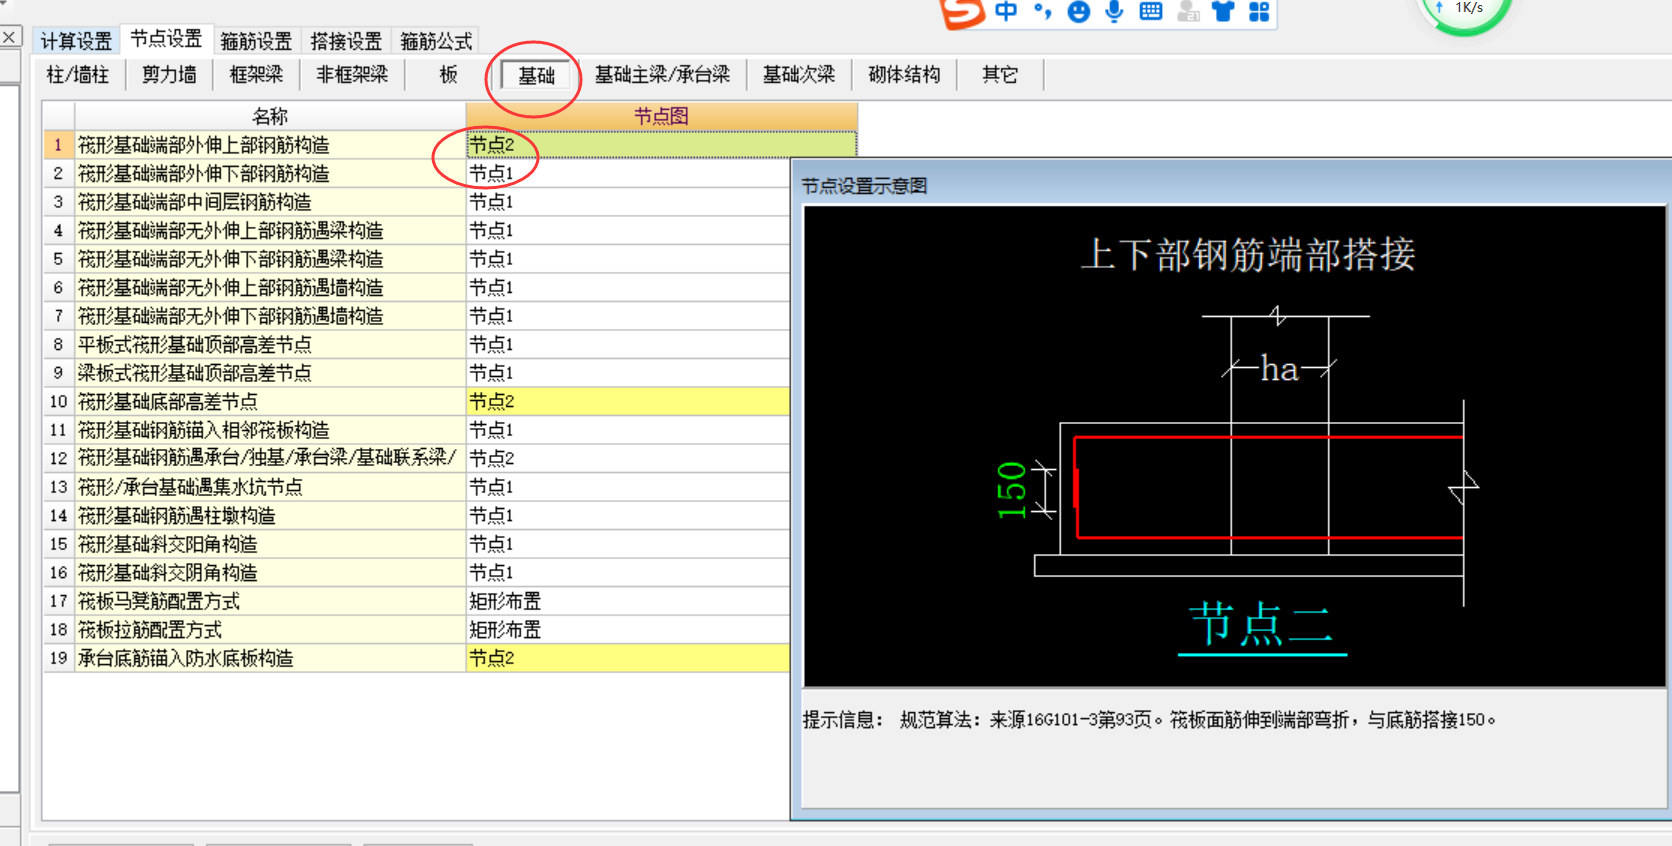Select the 其它 category button
This screenshot has height=846, width=1672.
[x=1000, y=75]
